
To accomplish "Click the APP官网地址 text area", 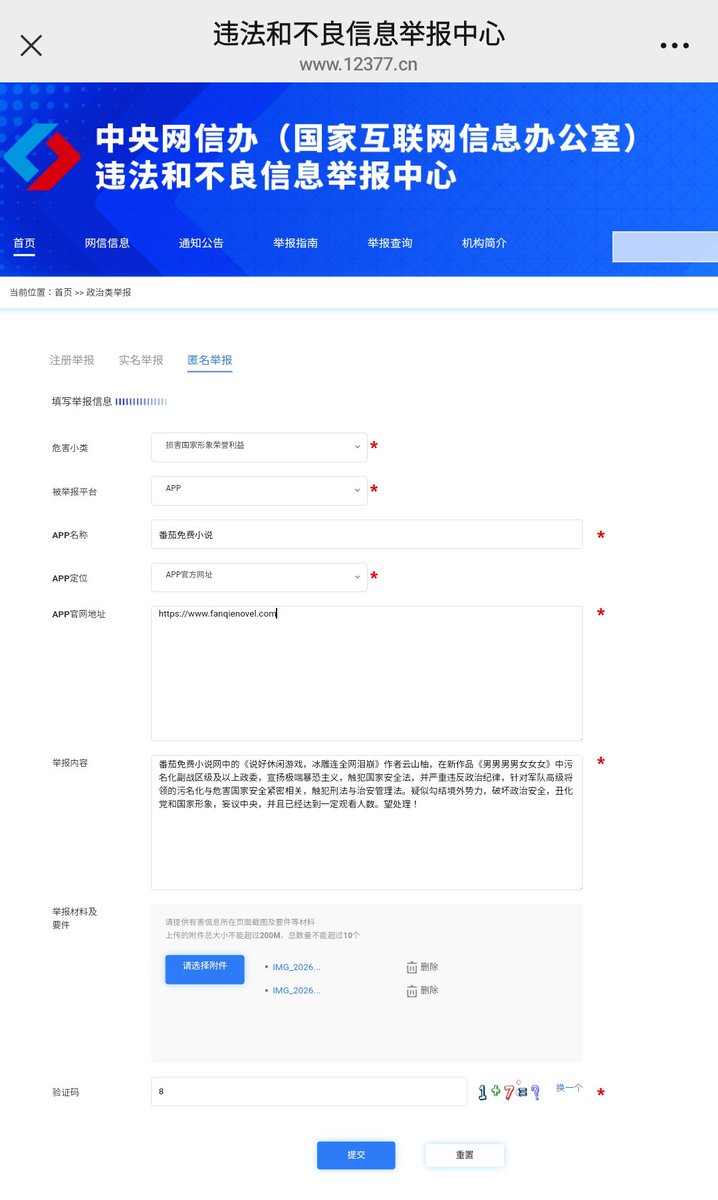I will [367, 673].
